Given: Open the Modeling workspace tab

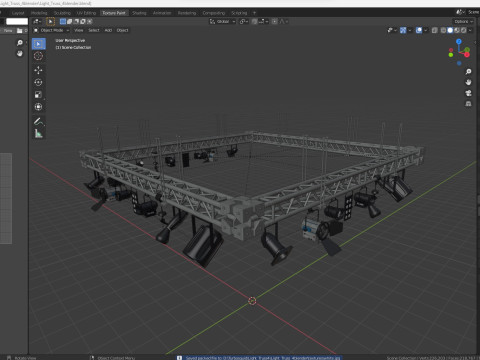Looking at the screenshot, I should (x=39, y=13).
